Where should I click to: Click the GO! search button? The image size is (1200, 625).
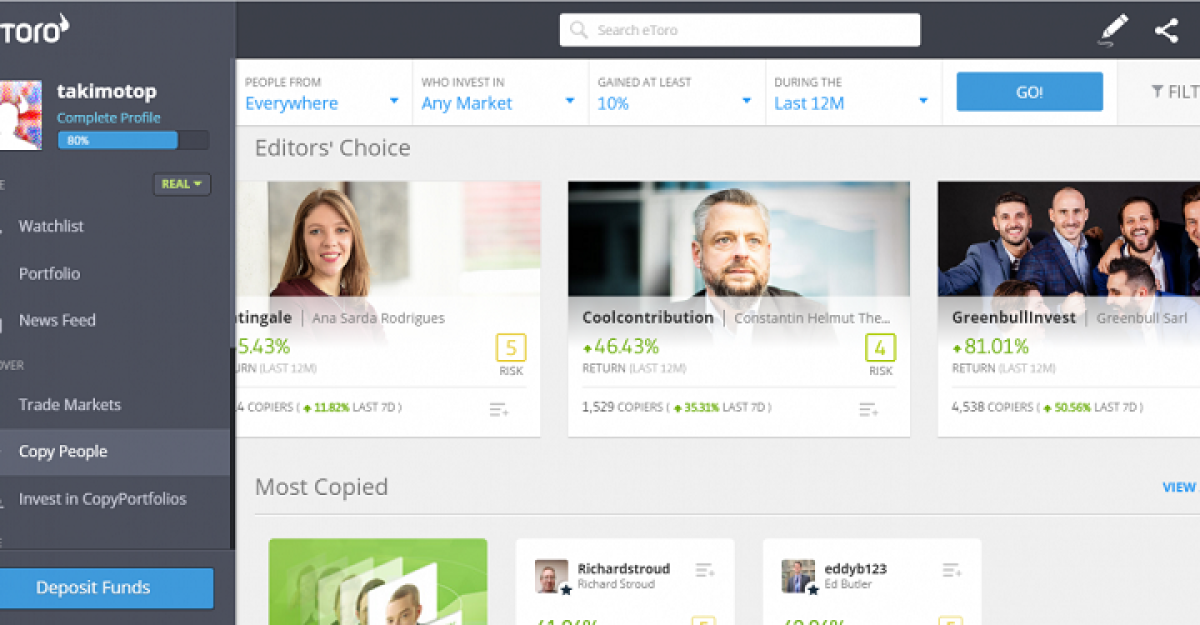click(x=1030, y=92)
